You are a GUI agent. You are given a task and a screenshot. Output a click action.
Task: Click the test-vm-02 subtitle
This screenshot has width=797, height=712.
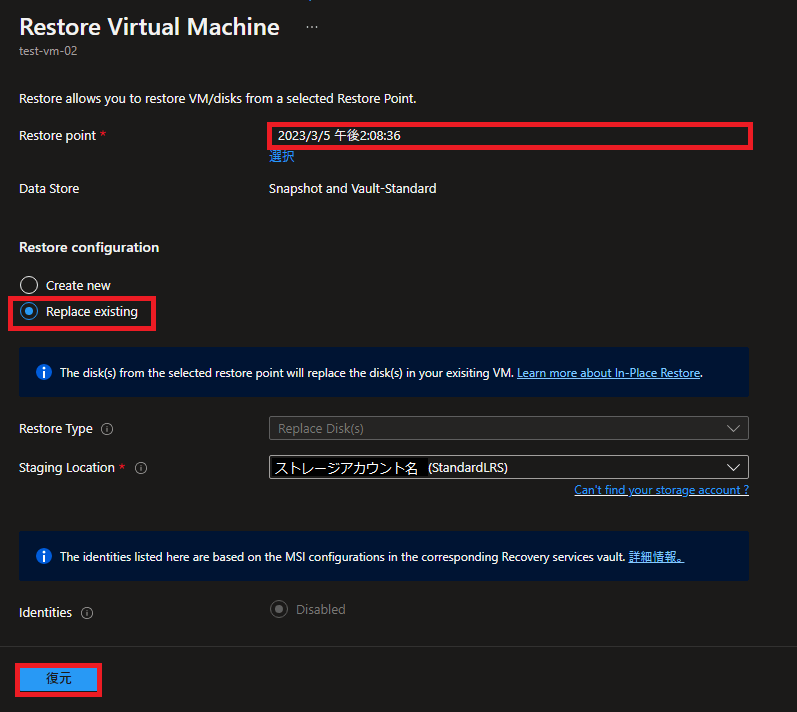48,51
